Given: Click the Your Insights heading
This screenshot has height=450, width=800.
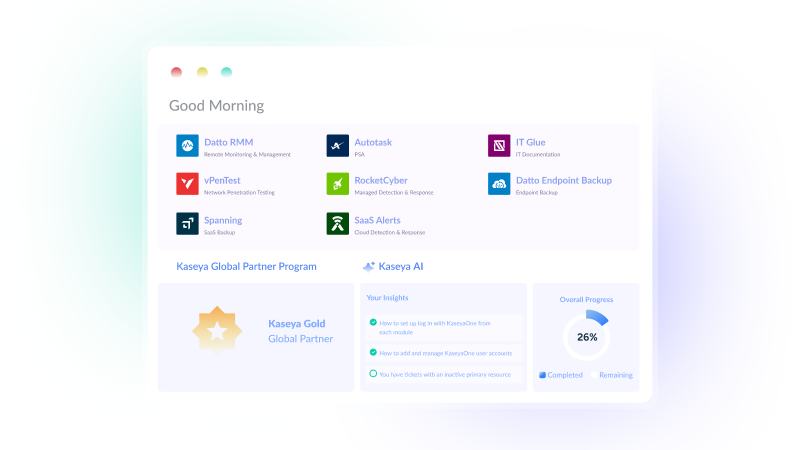Looking at the screenshot, I should [387, 297].
